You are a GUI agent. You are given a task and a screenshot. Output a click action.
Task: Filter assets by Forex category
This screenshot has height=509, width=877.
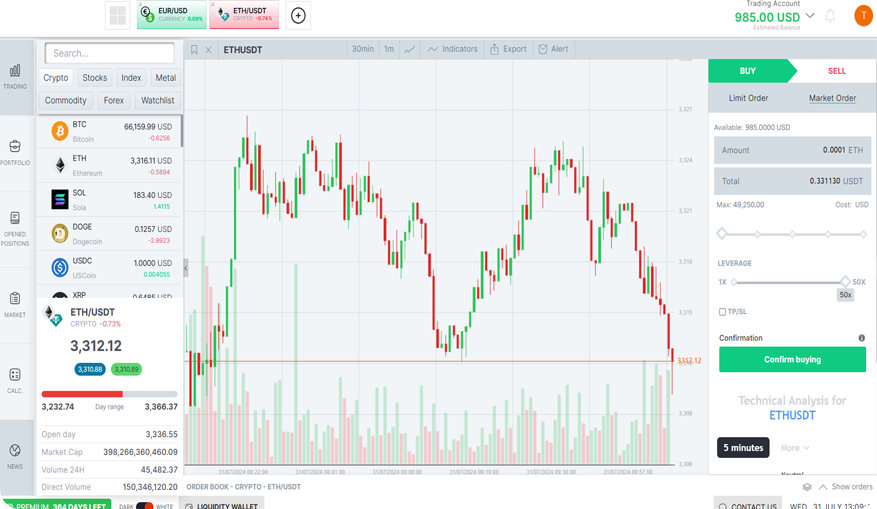(x=114, y=100)
